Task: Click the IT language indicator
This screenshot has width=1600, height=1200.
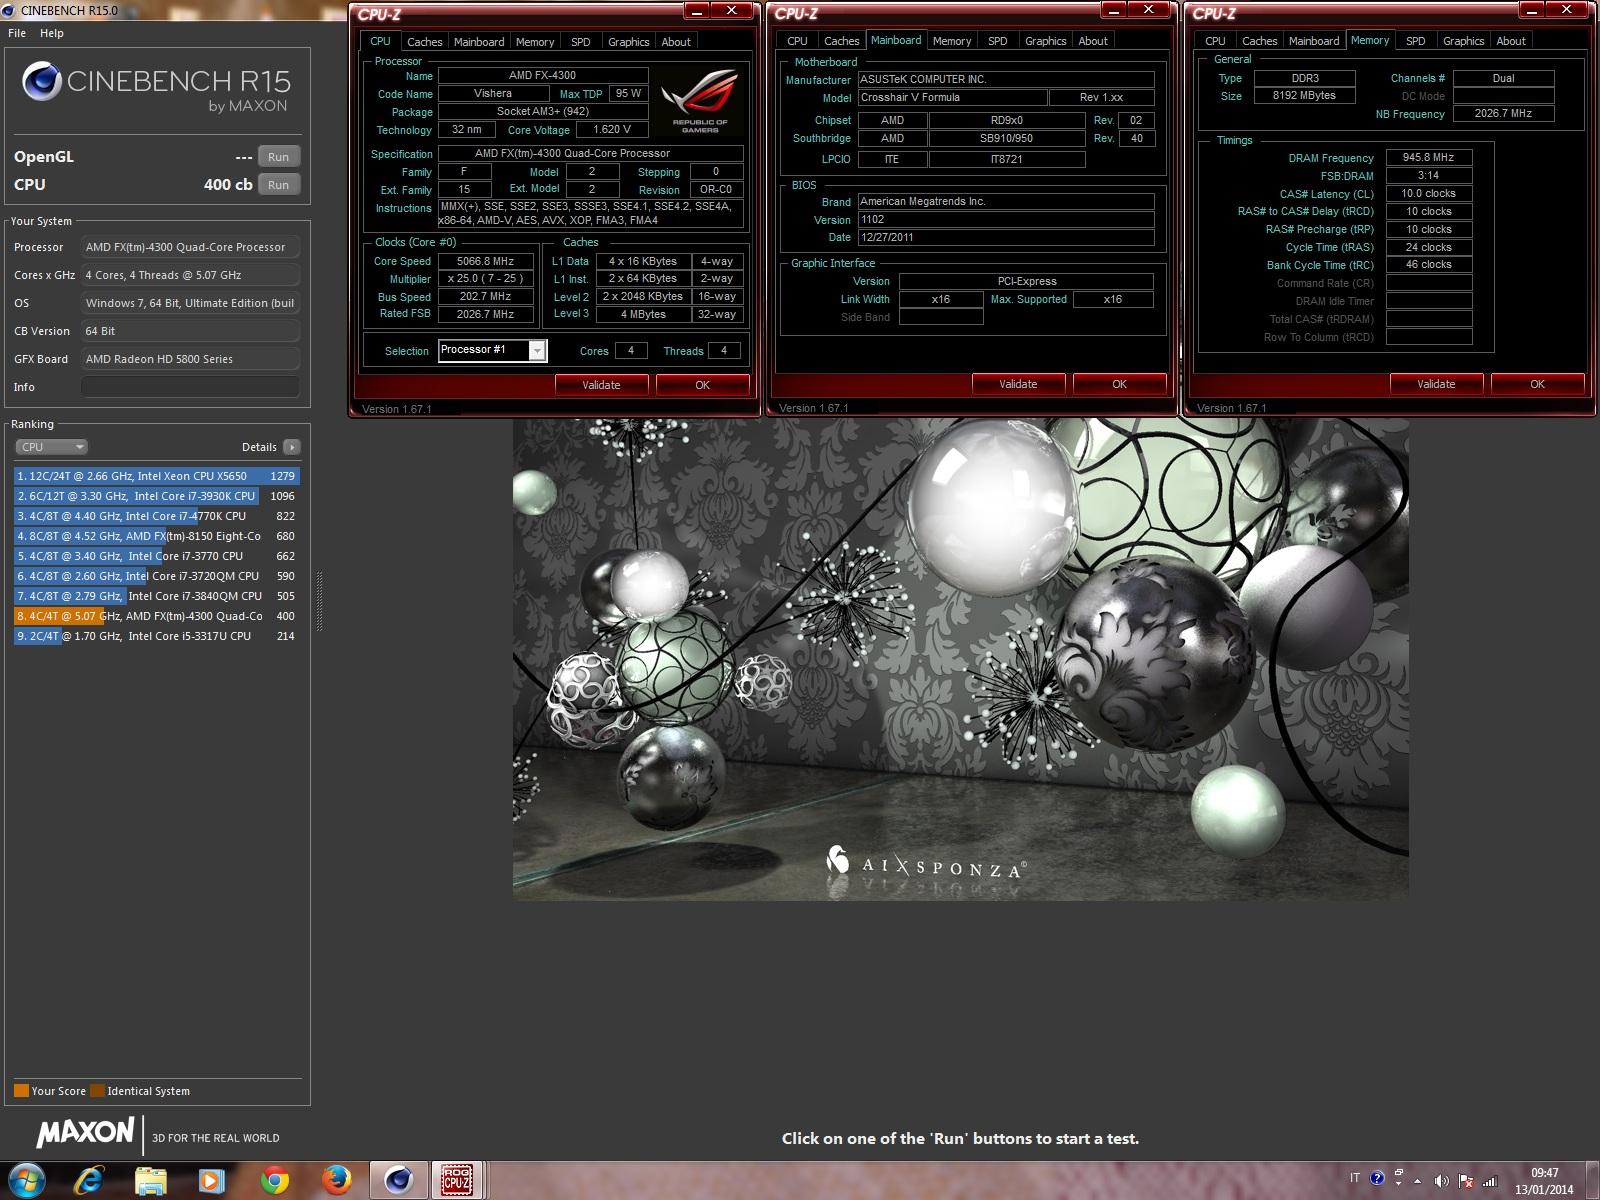Action: coord(1355,1178)
